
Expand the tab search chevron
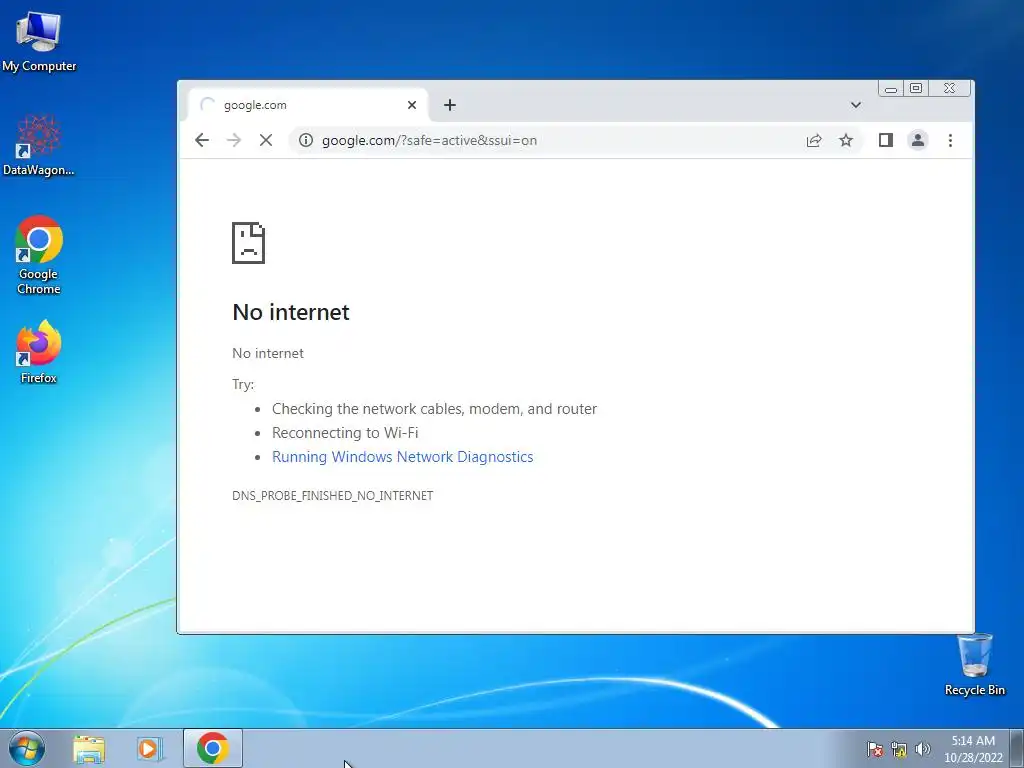856,105
